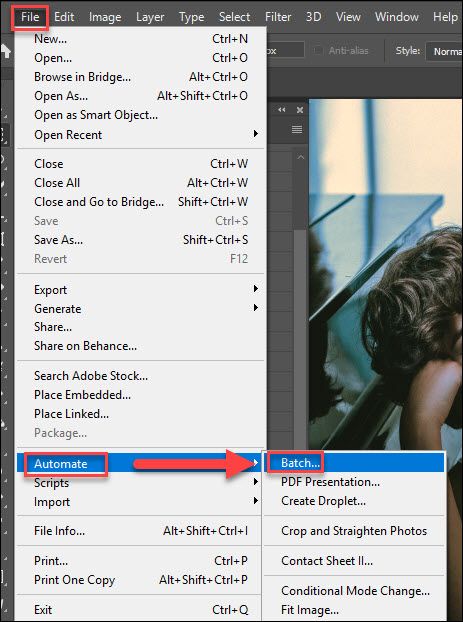Select Close and Go to Bridge...

tap(140, 202)
